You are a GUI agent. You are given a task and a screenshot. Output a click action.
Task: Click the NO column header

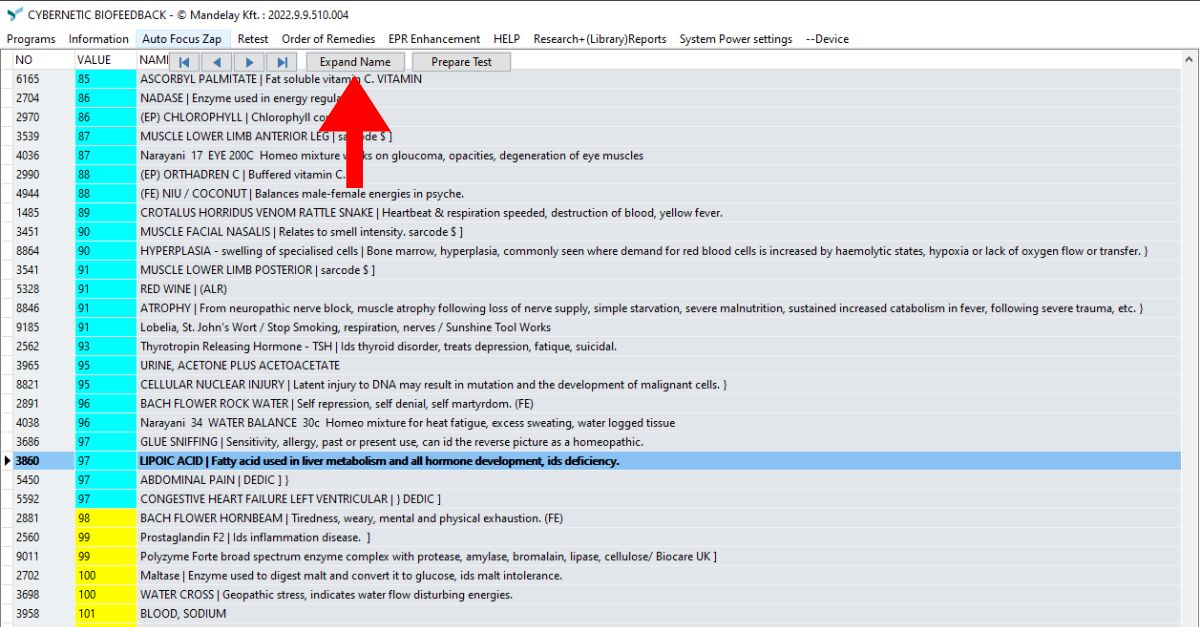pyautogui.click(x=24, y=60)
